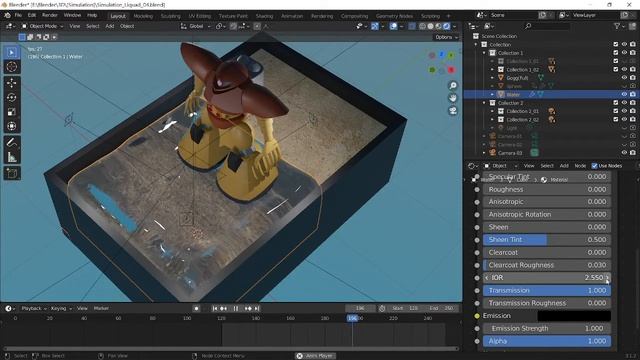Activate the Add Cube tool
This screenshot has height=360, width=640.
click(11, 173)
